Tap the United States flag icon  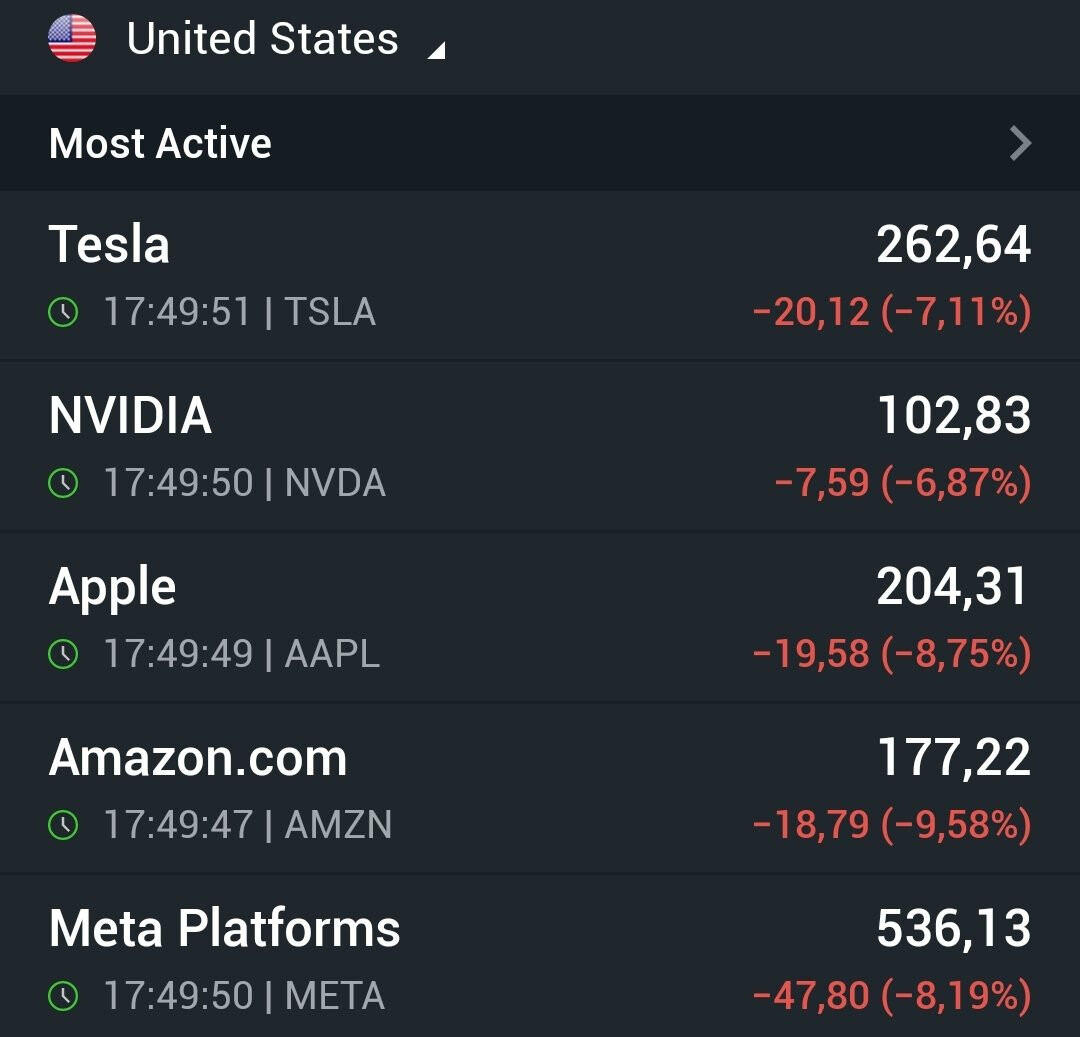[72, 38]
